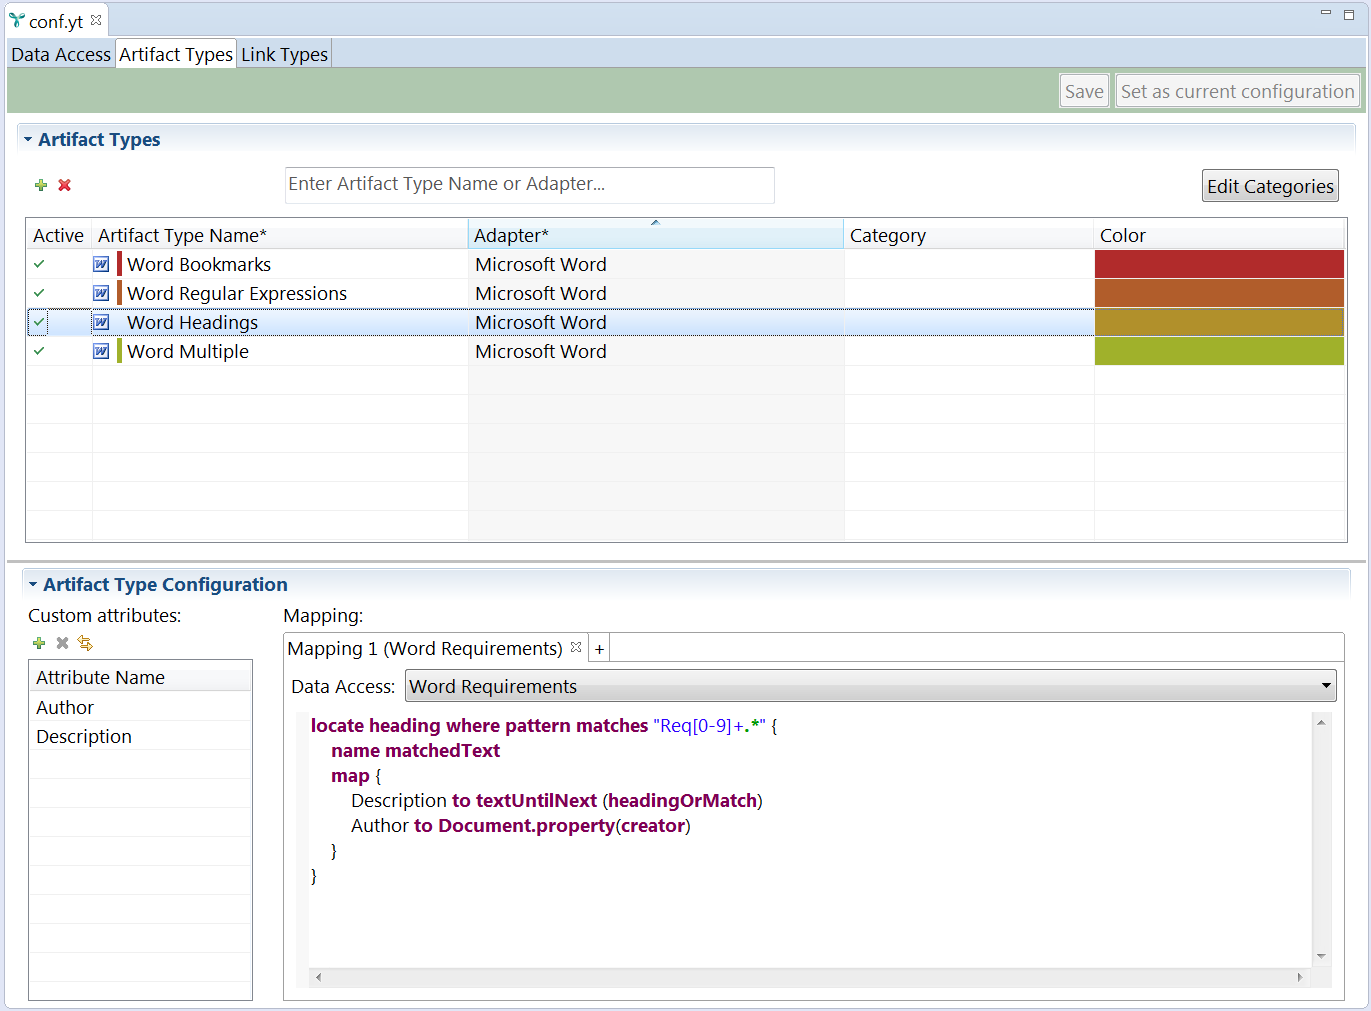Click the Word icon in the Word Multiple row
The image size is (1371, 1011).
101,351
